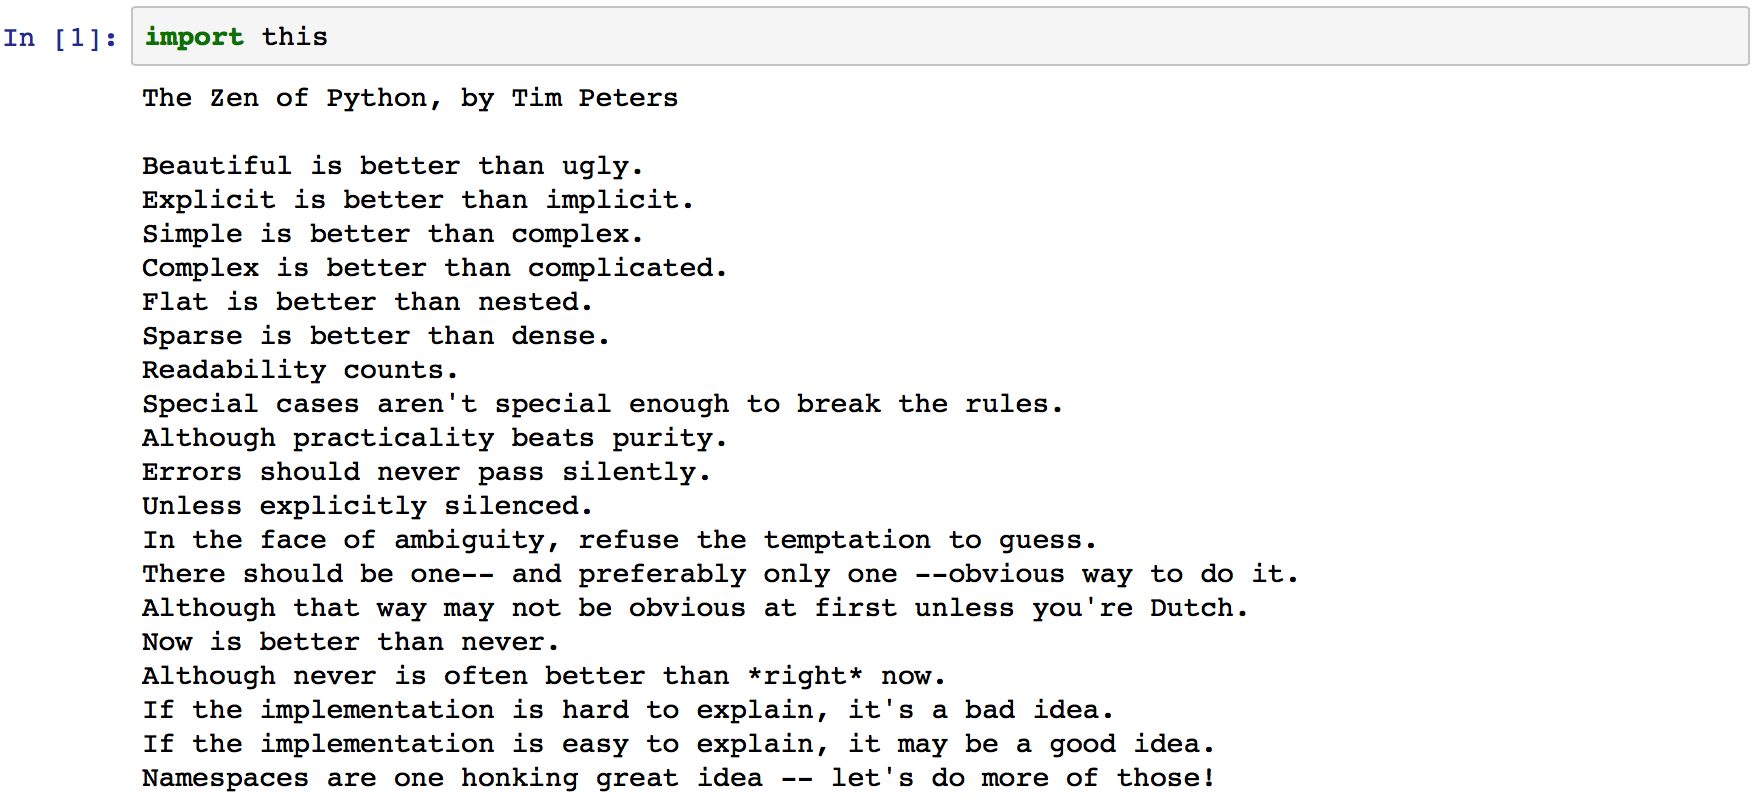Click the Unless explicitly silenced line
This screenshot has width=1764, height=806.
click(x=367, y=506)
